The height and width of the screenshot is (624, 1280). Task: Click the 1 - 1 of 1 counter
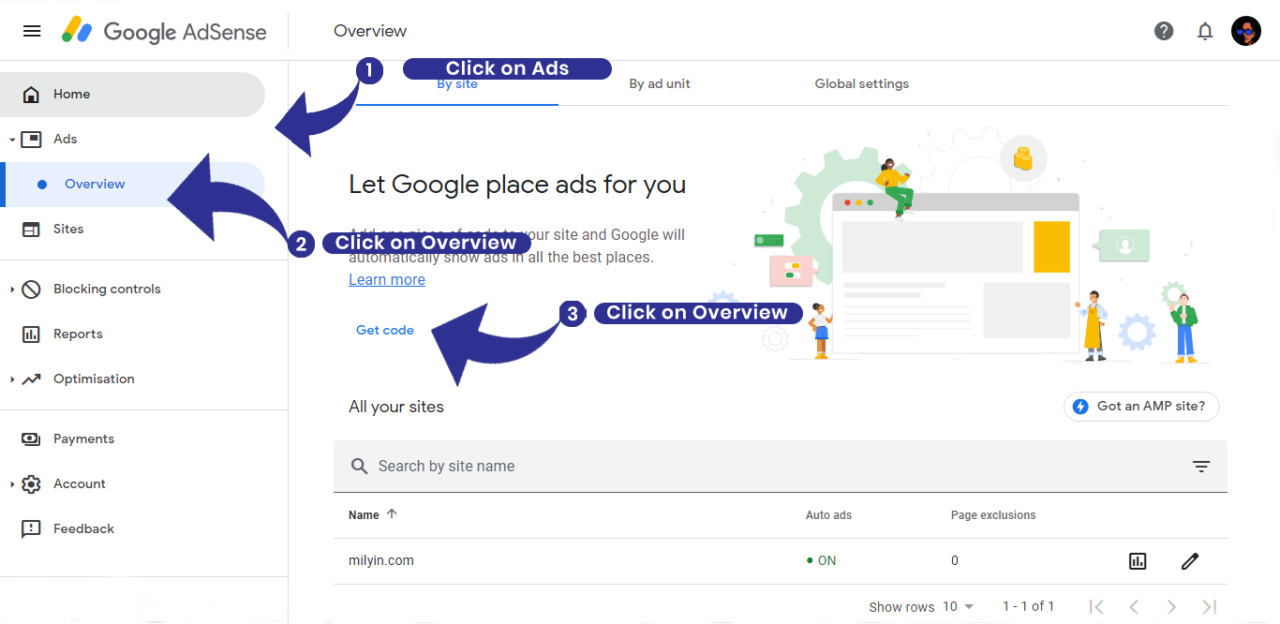pos(1029,607)
